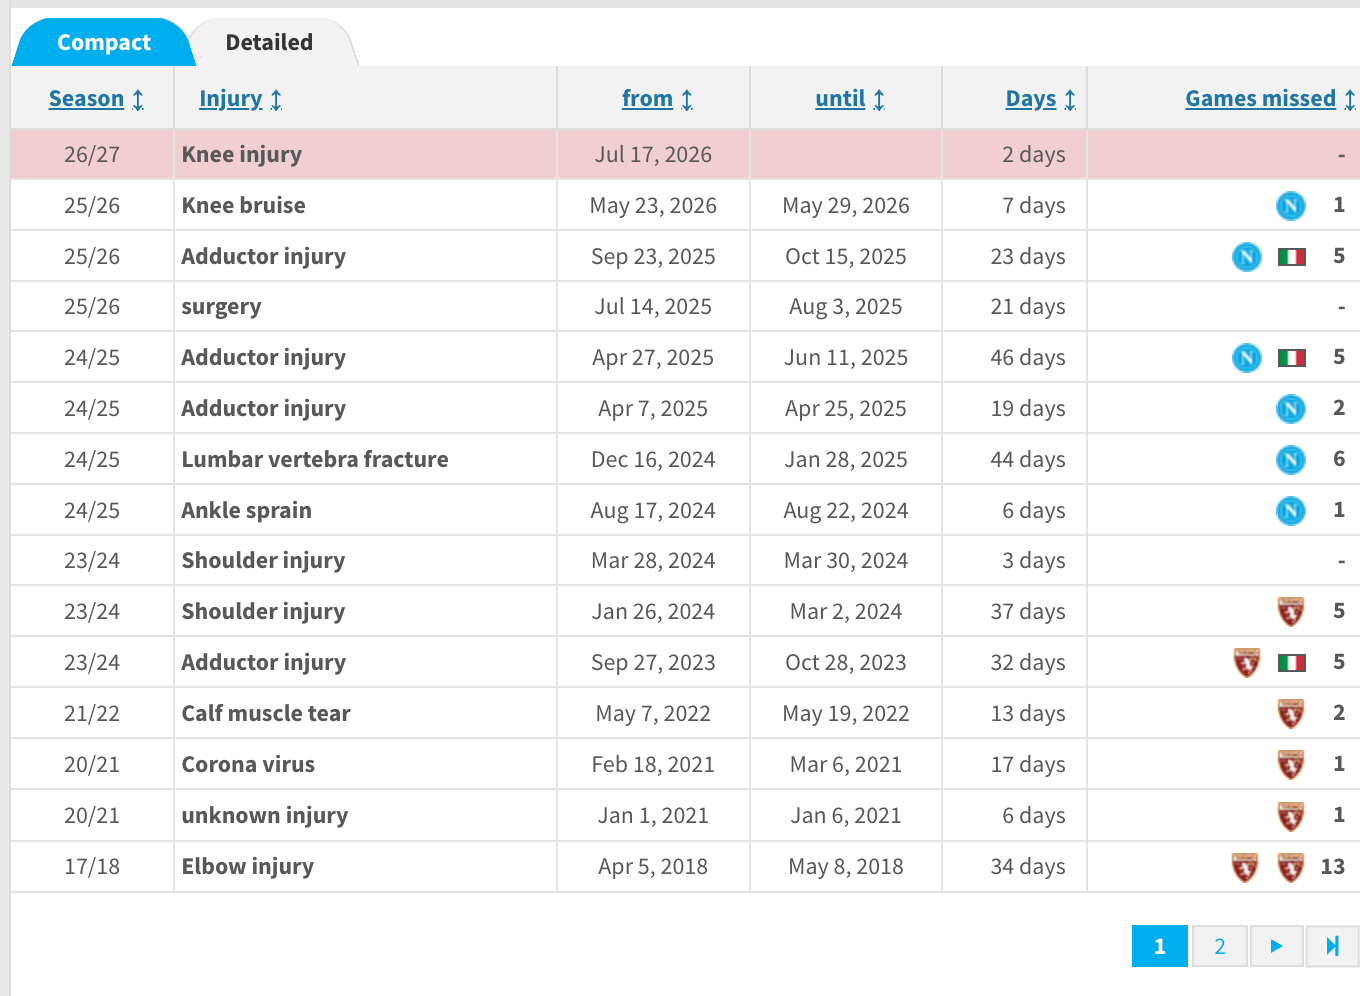The image size is (1360, 996).
Task: Click Torino crest in Calf muscle tear row
Action: 1291,714
